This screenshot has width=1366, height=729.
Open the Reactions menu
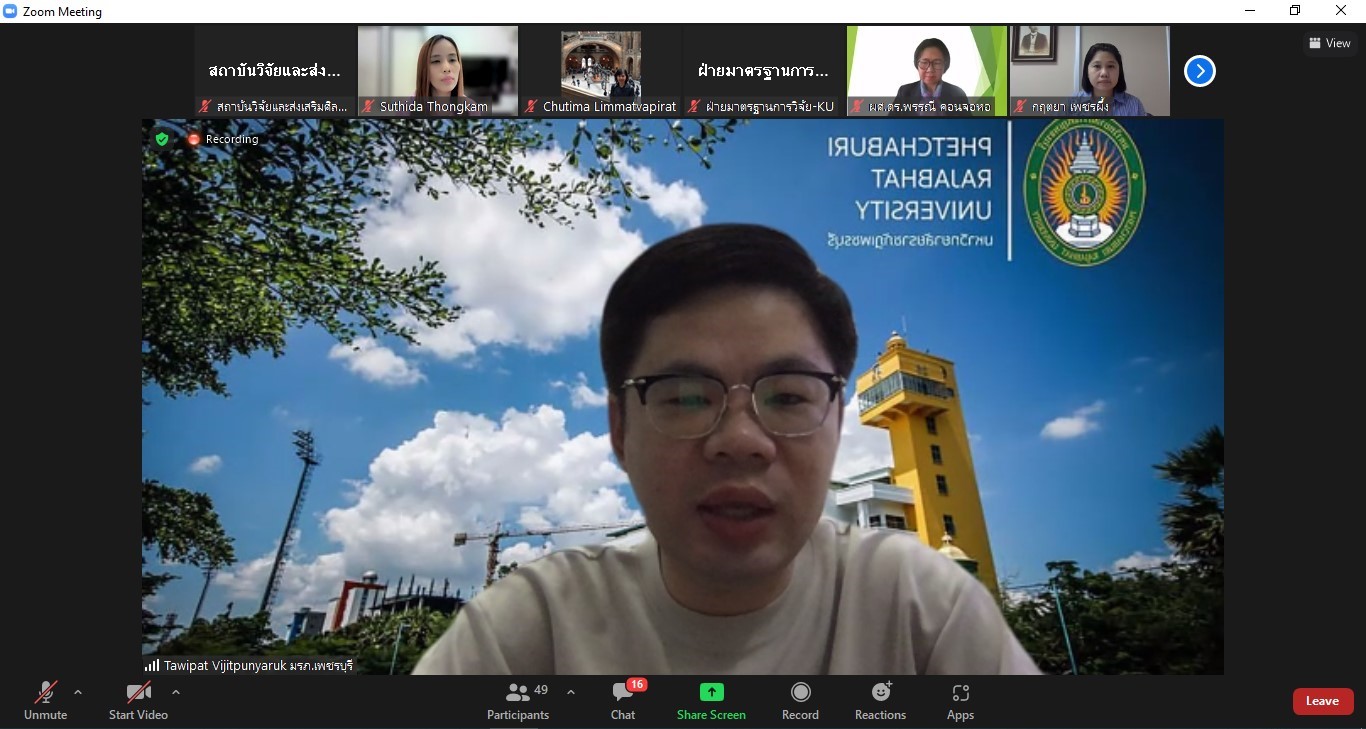[x=880, y=700]
